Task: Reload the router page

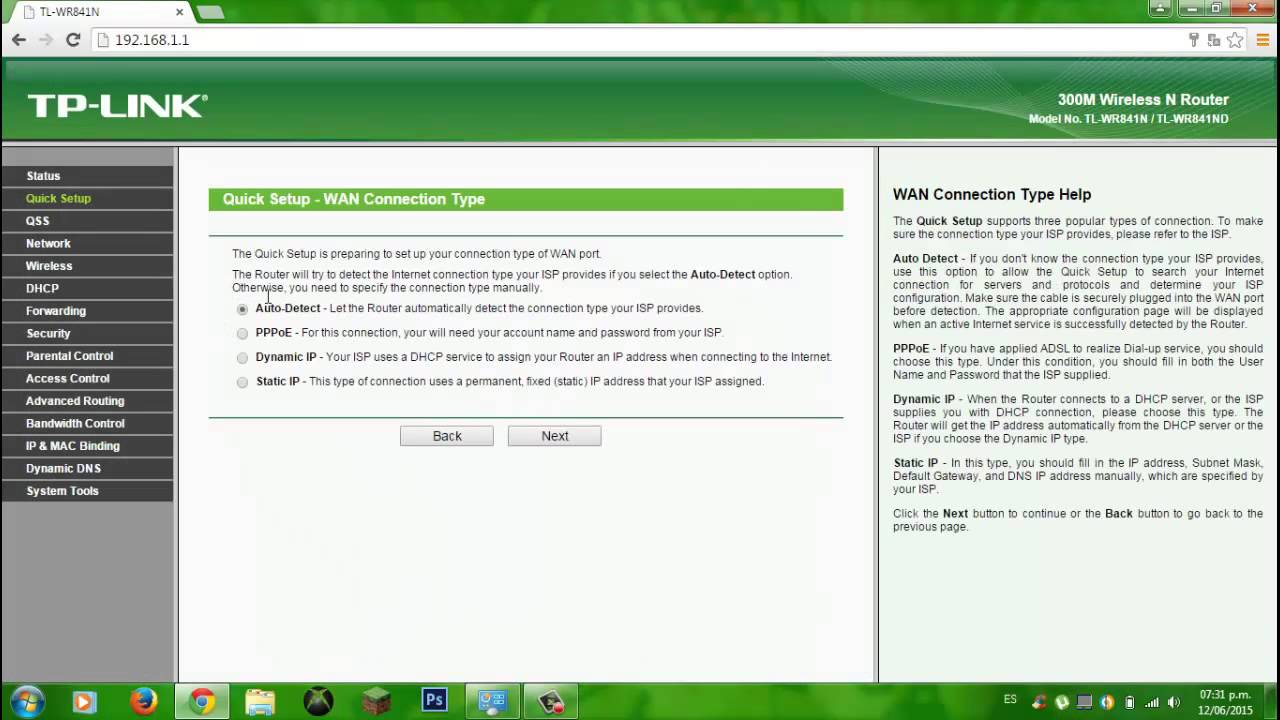Action: (x=73, y=40)
